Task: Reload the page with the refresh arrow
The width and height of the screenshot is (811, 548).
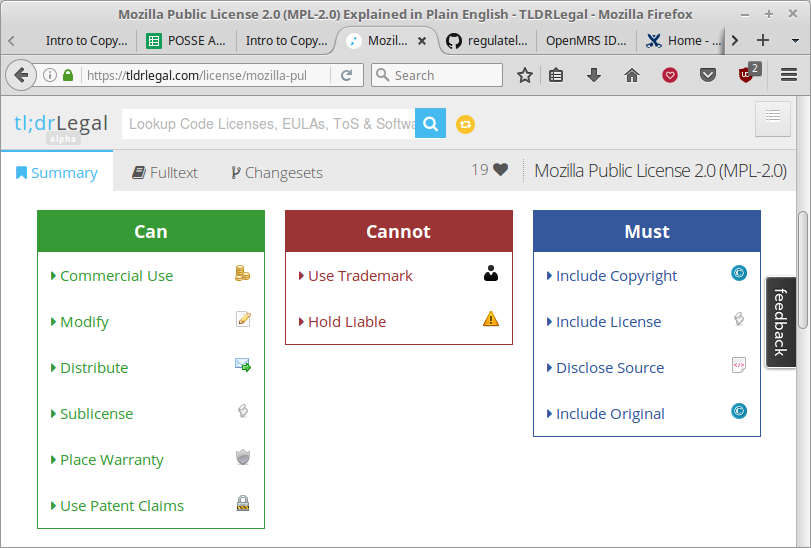Action: tap(347, 75)
